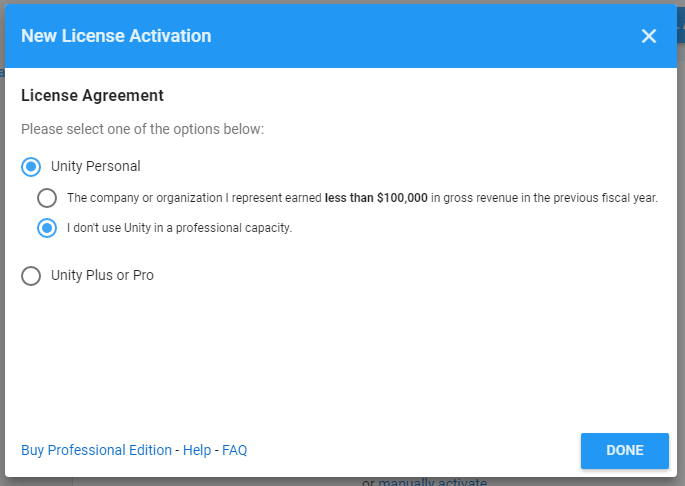Image resolution: width=685 pixels, height=486 pixels.
Task: Click the "Unity Plus or Pro" label text
Action: pyautogui.click(x=102, y=275)
